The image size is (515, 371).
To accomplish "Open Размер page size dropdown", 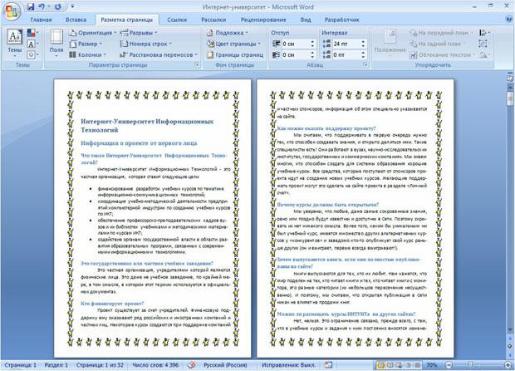I will tap(86, 44).
